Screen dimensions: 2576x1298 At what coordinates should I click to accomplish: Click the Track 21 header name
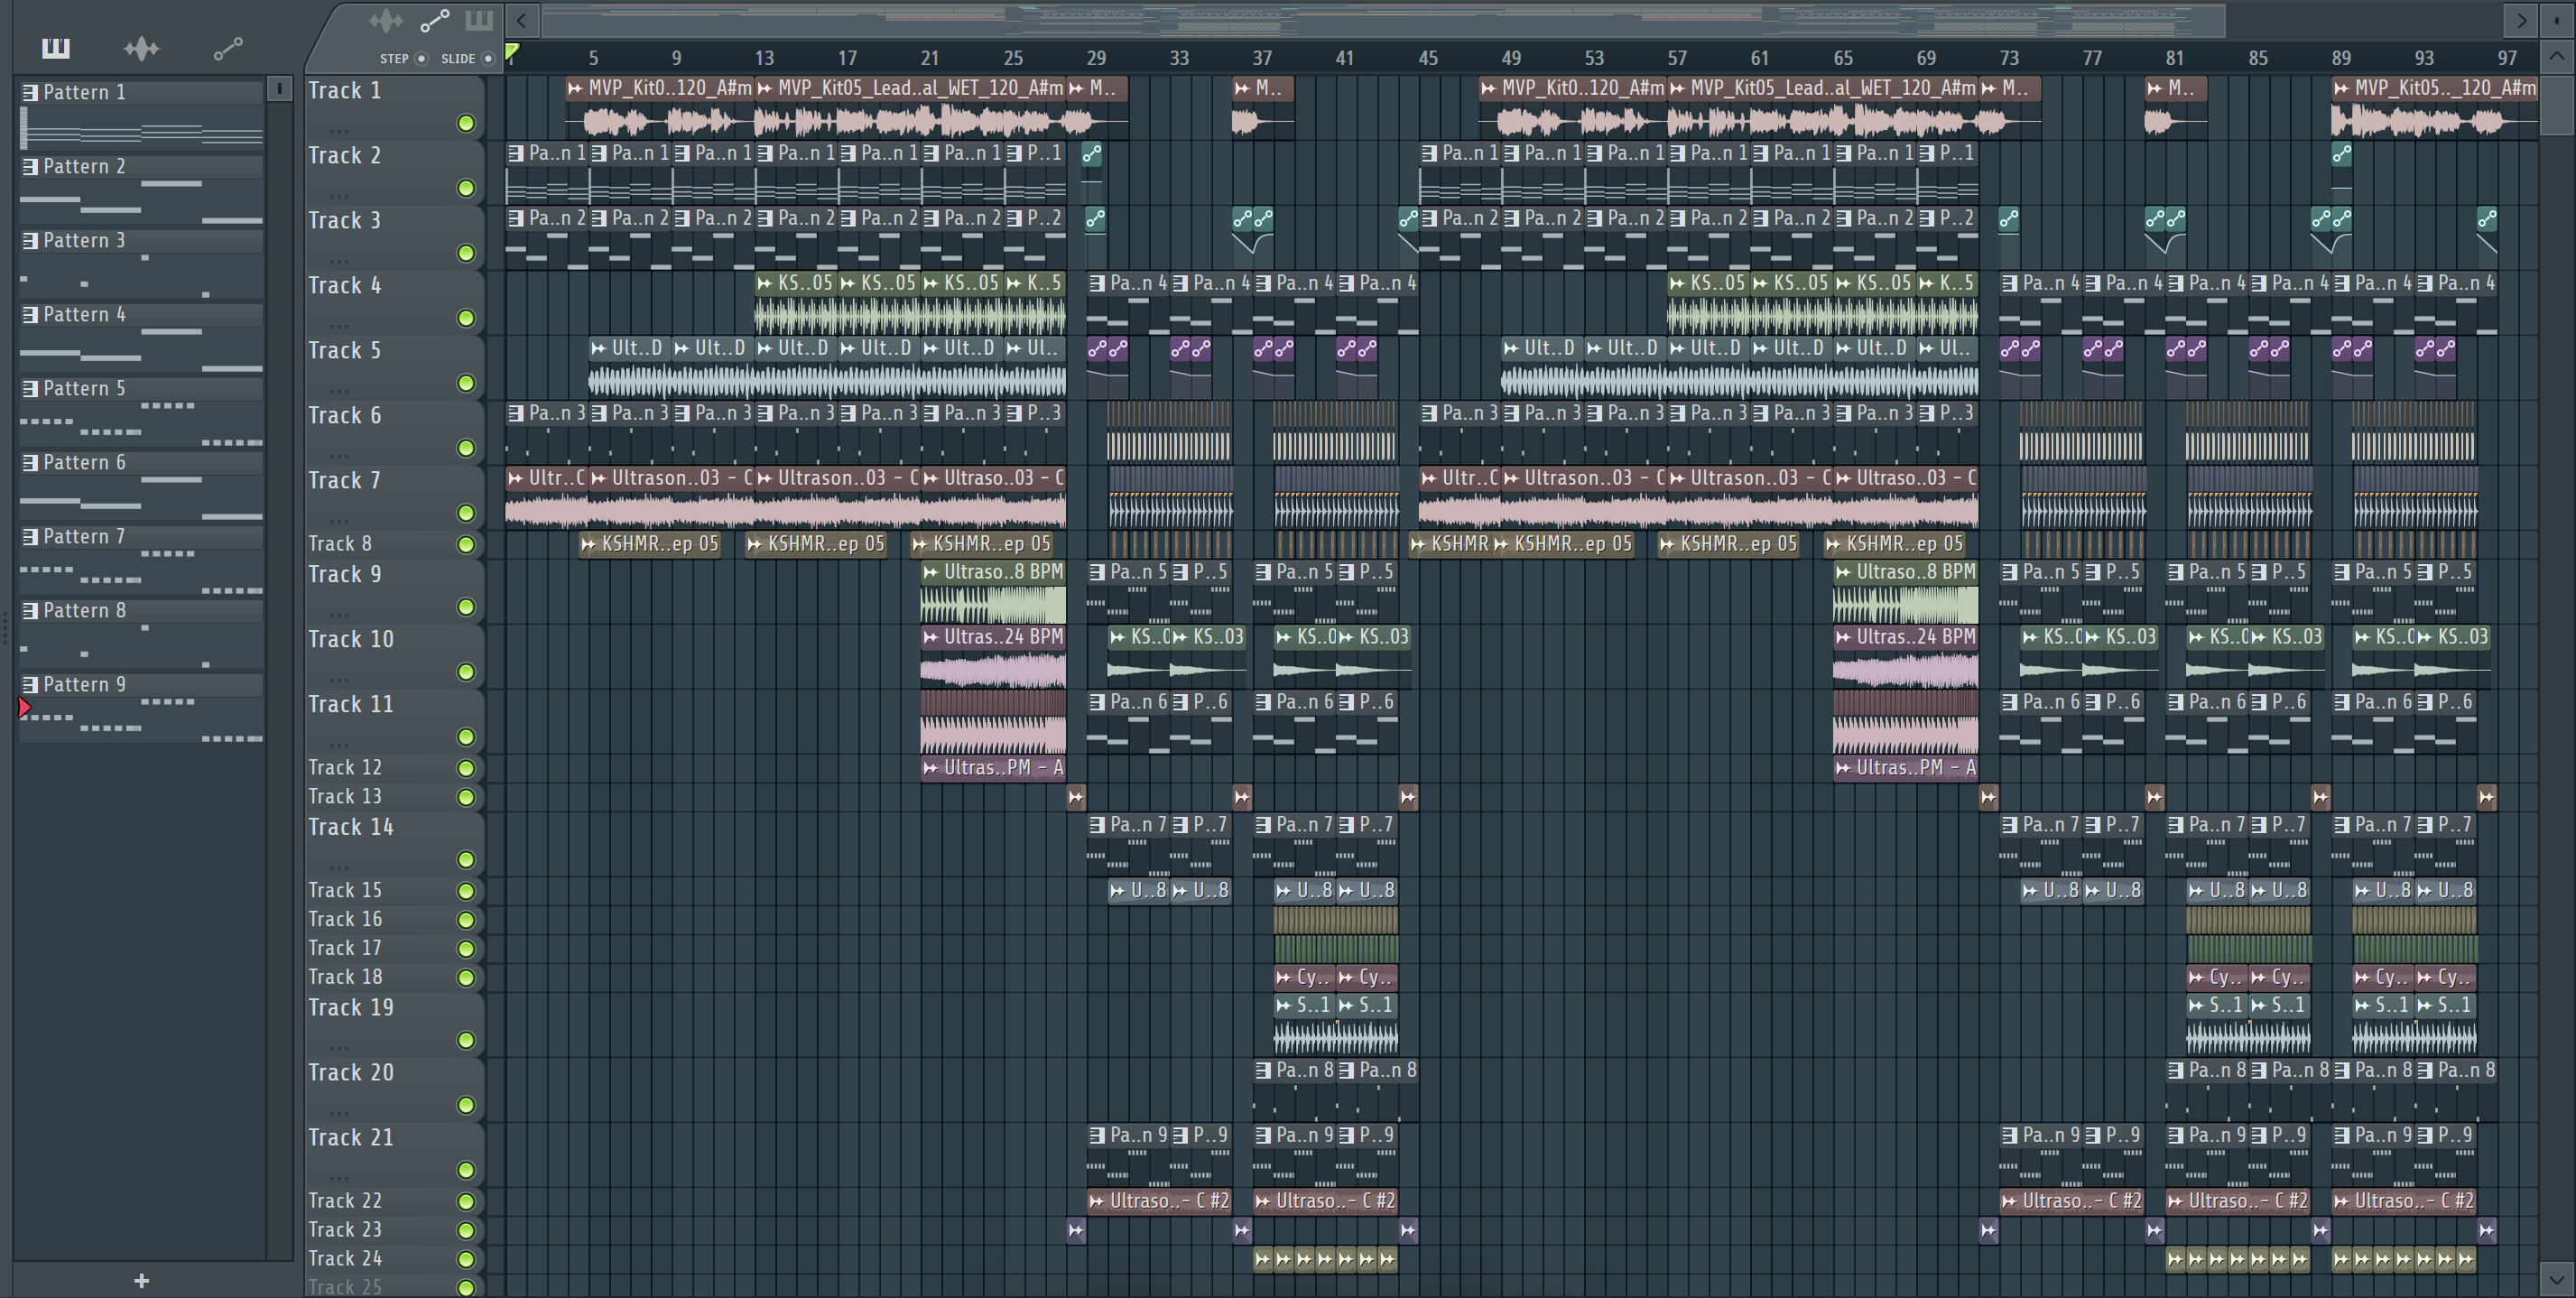351,1137
